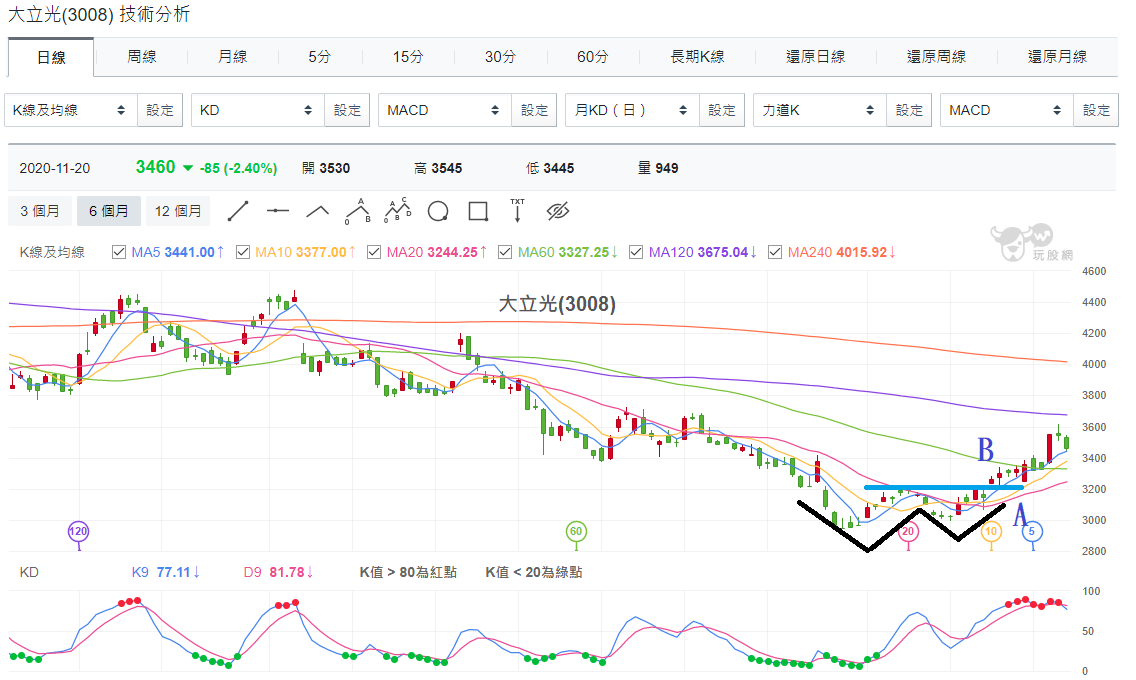
Task: Open the 月線 tab
Action: pos(233,56)
